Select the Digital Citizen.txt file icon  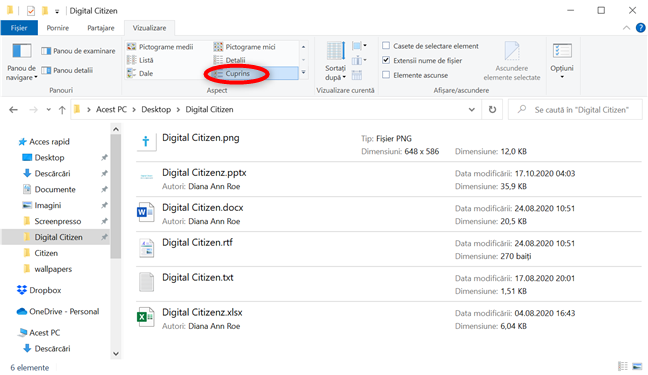(x=146, y=282)
